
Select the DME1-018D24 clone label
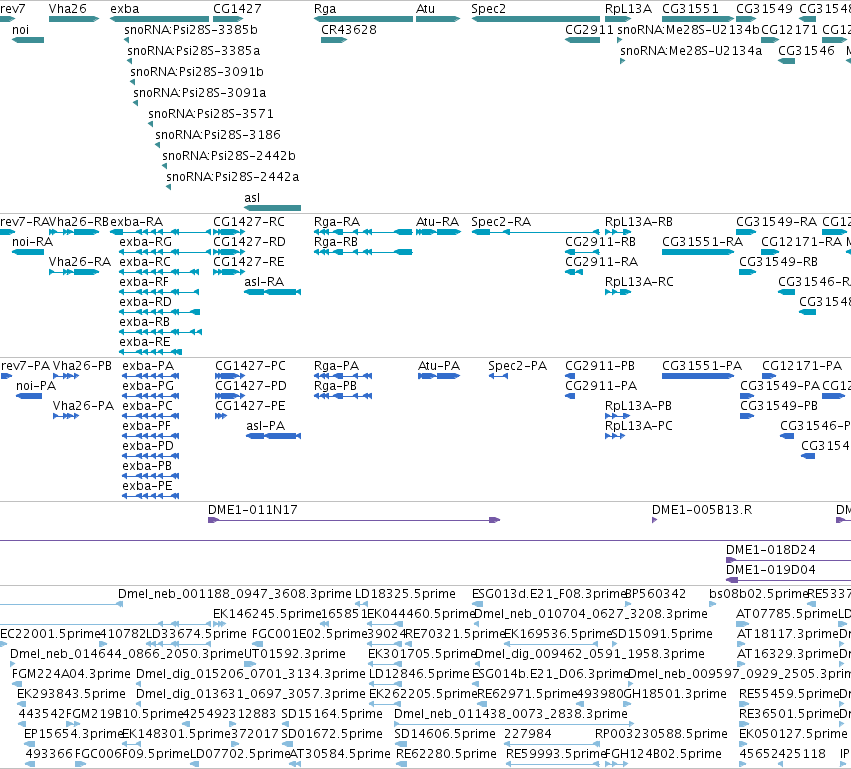coord(771,550)
